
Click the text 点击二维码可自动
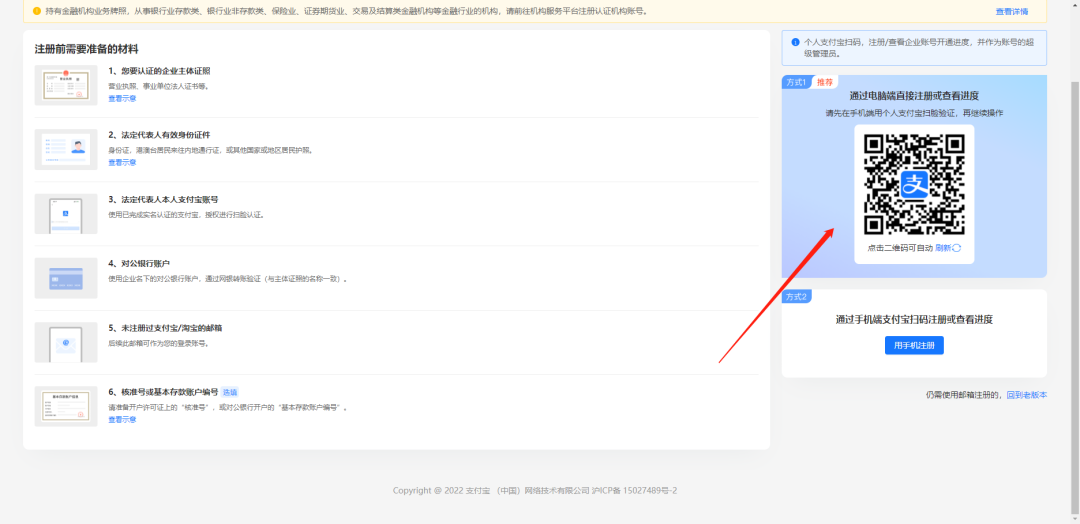900,248
